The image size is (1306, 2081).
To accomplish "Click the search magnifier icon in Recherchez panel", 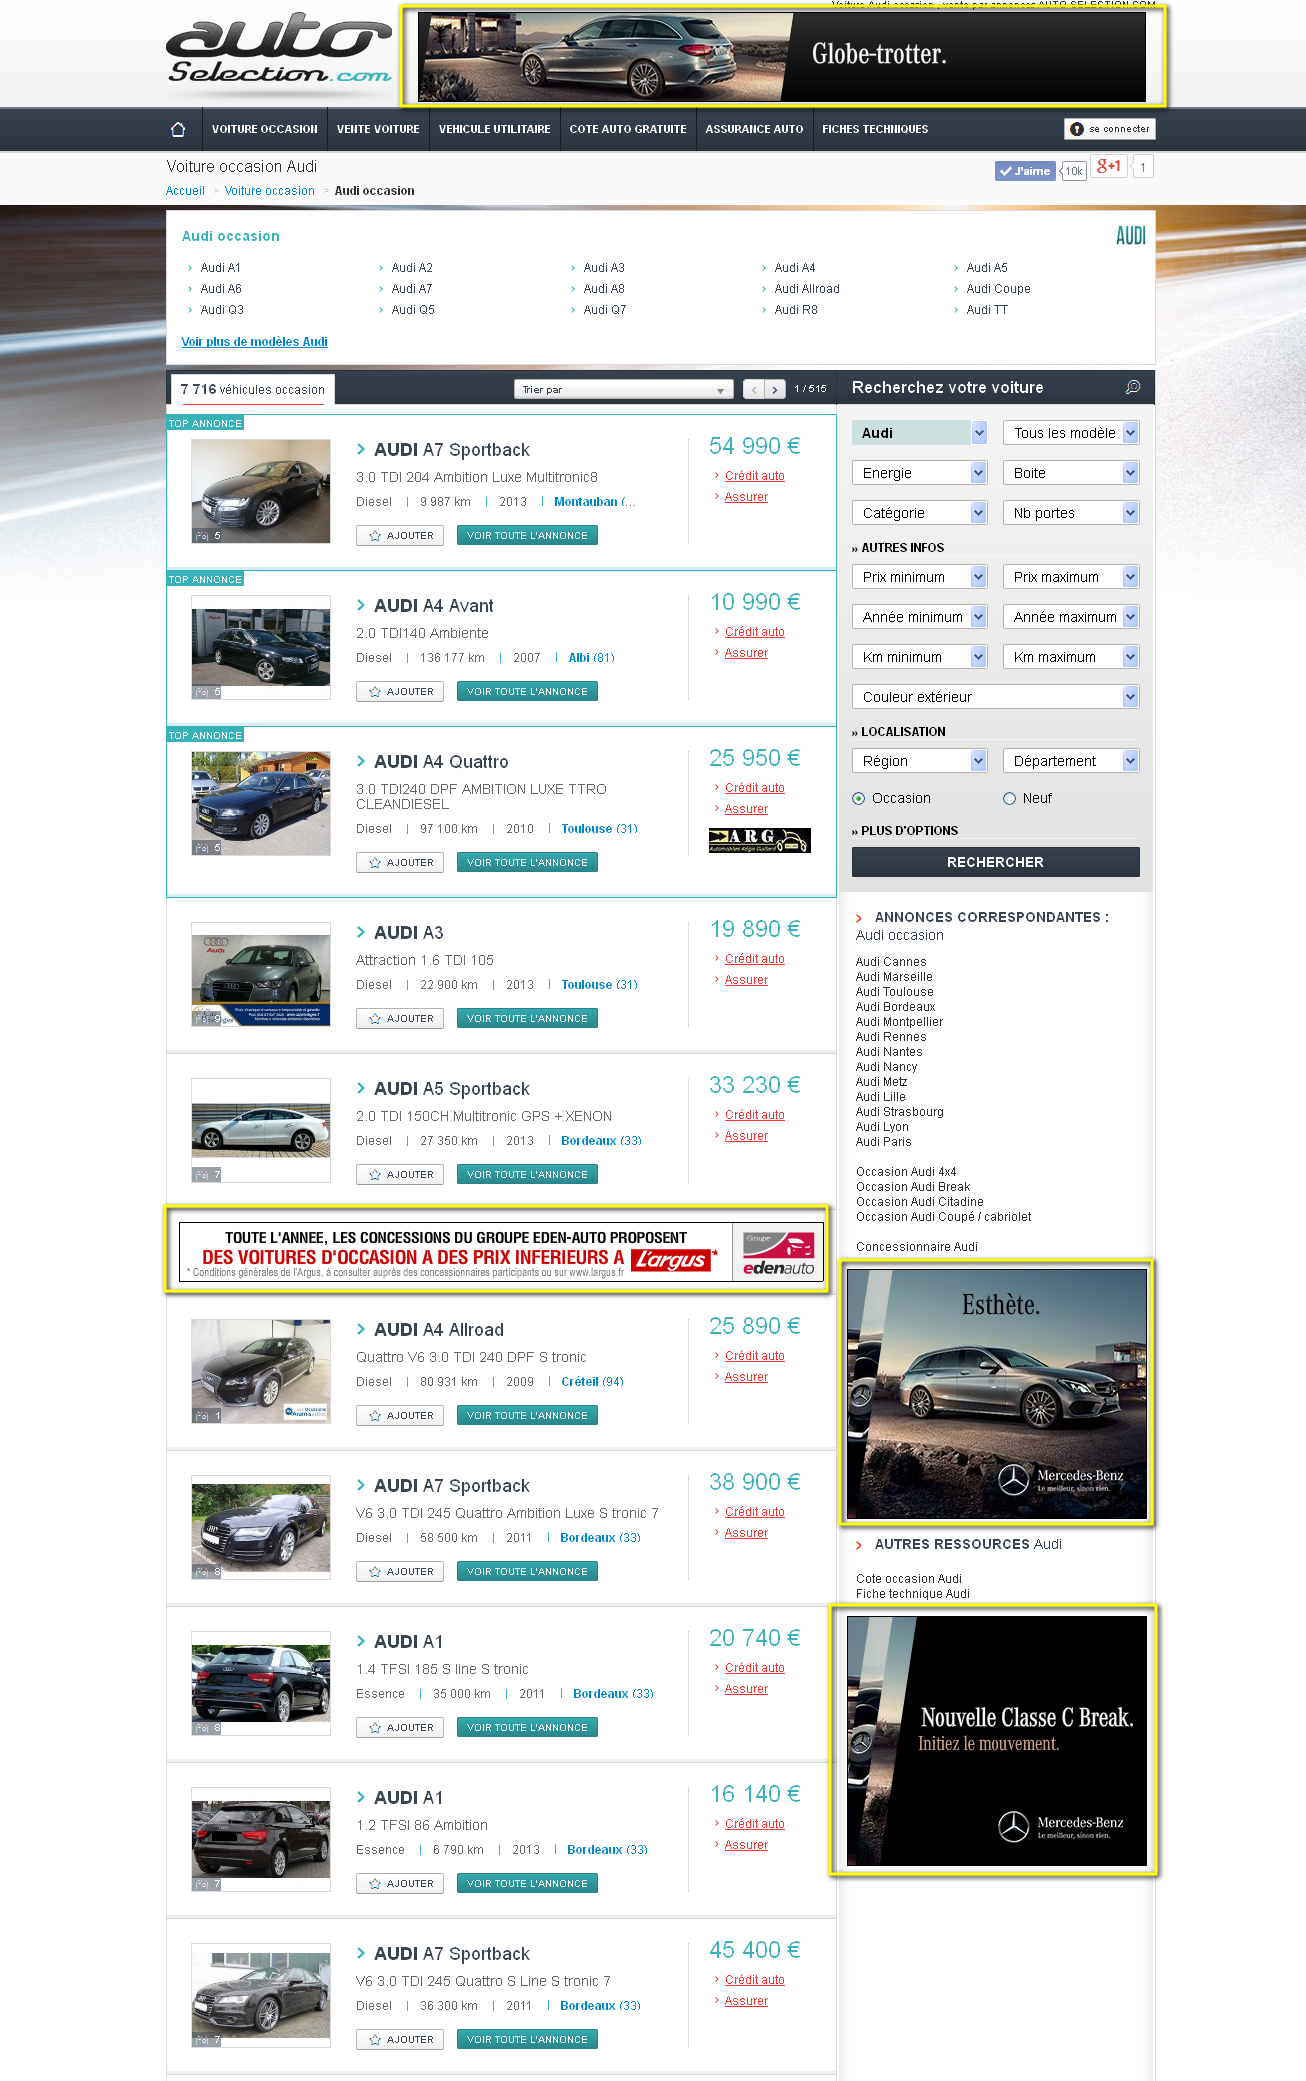I will click(1133, 387).
